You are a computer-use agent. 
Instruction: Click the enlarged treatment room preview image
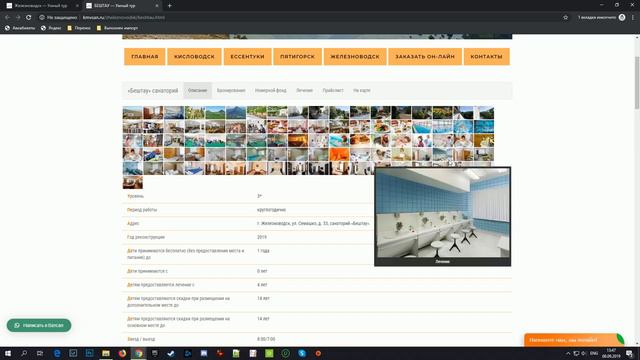pyautogui.click(x=442, y=213)
